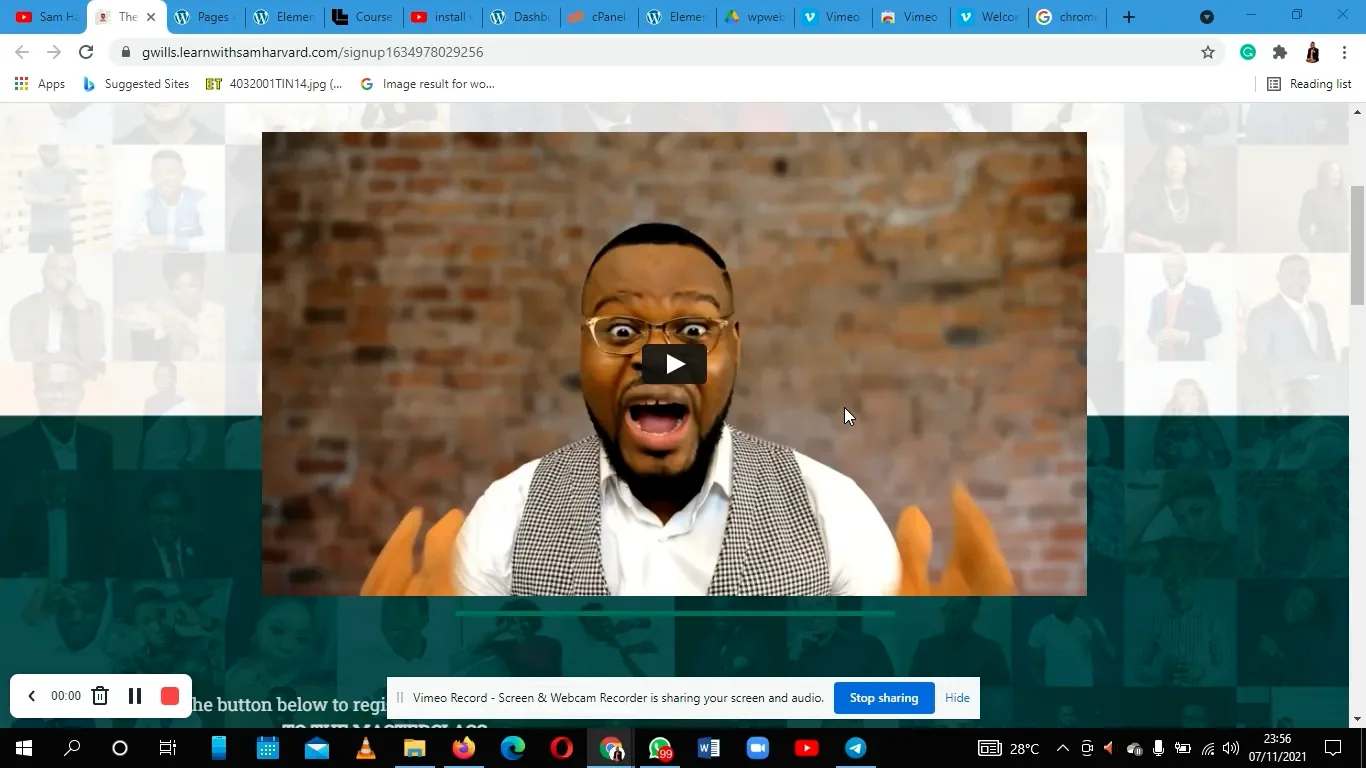This screenshot has width=1366, height=768.
Task: Pause the Vimeo screen recording
Action: [x=135, y=696]
